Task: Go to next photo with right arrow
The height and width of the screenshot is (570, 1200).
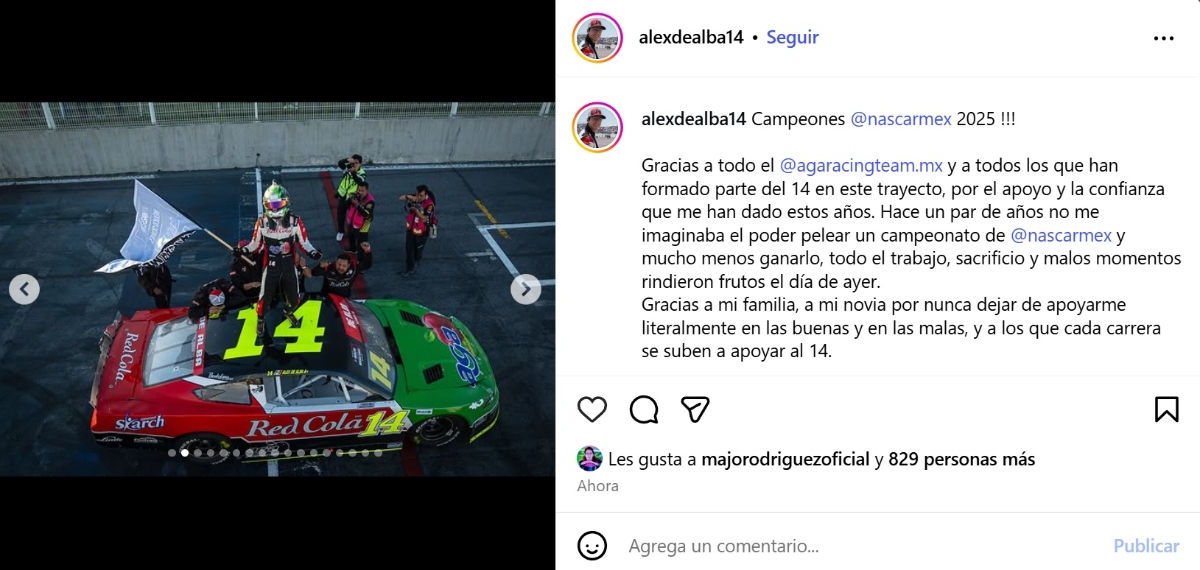Action: 526,289
